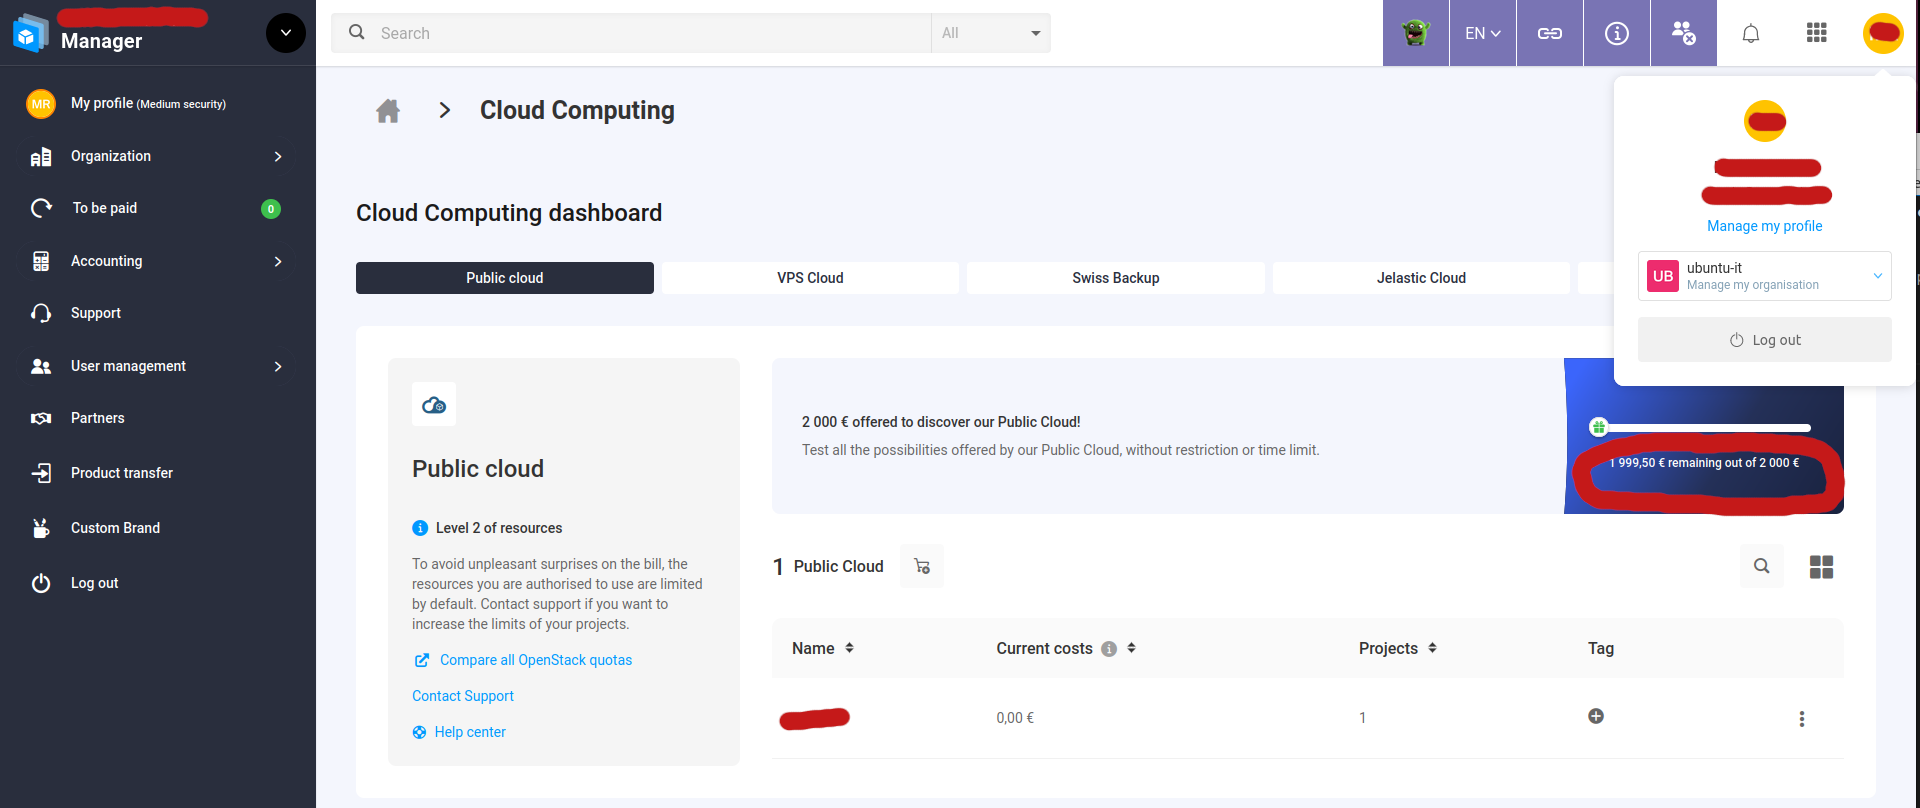Open the search filter All dropdown

pyautogui.click(x=990, y=34)
